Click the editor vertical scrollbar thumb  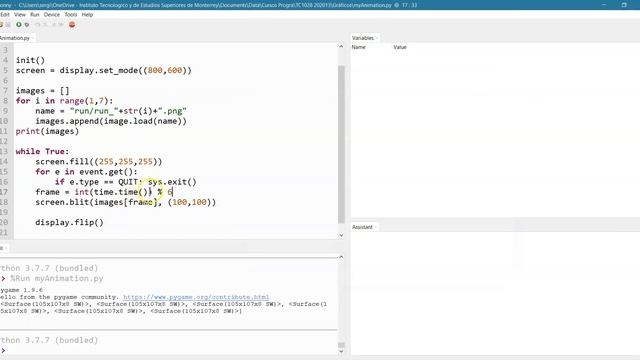341,144
